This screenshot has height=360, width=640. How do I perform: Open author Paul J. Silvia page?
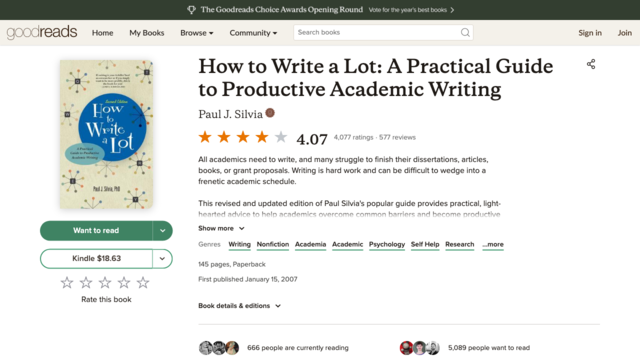[230, 114]
